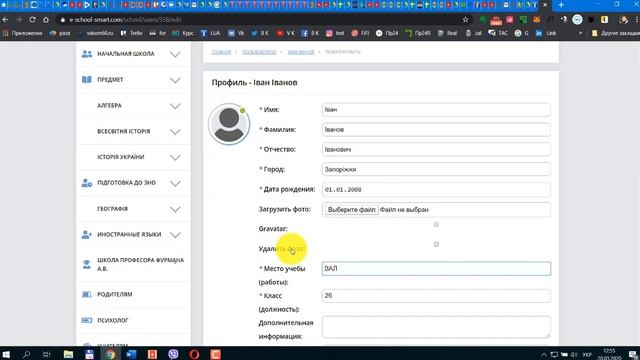Viewport: 640px width, 360px height.
Task: Open the browser home page
Action: pyautogui.click(x=46, y=20)
